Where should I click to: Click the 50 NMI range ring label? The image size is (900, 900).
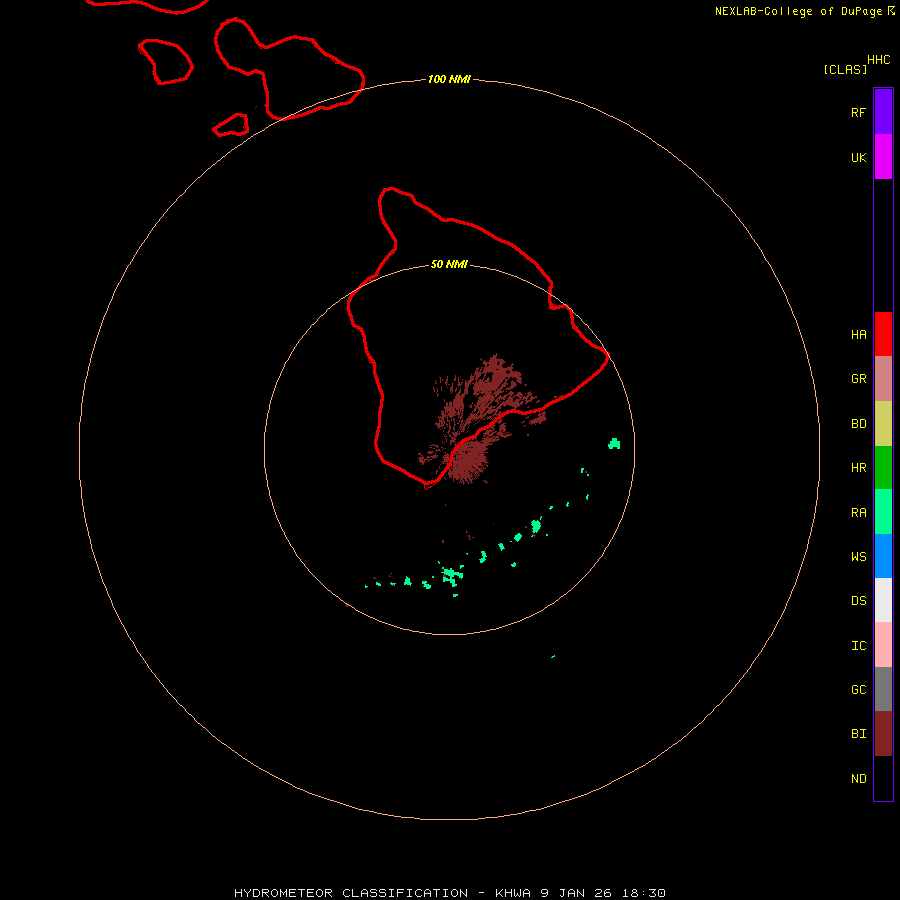click(x=449, y=265)
